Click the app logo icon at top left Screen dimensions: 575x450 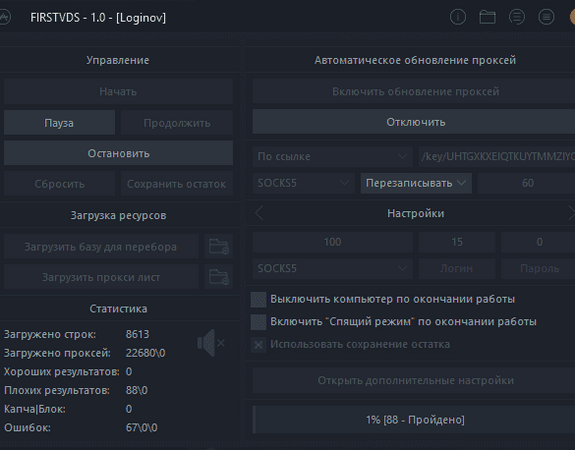pyautogui.click(x=4, y=17)
